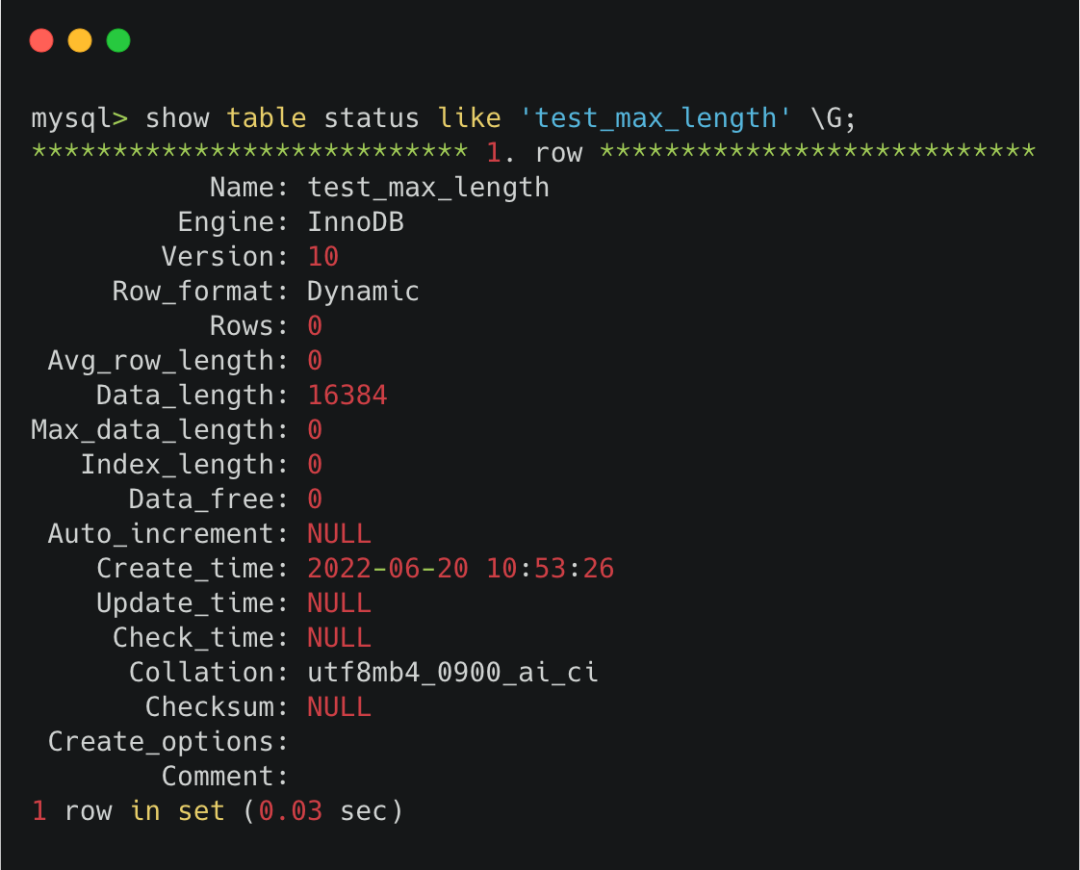Click the Checksum NULL value

[339, 707]
